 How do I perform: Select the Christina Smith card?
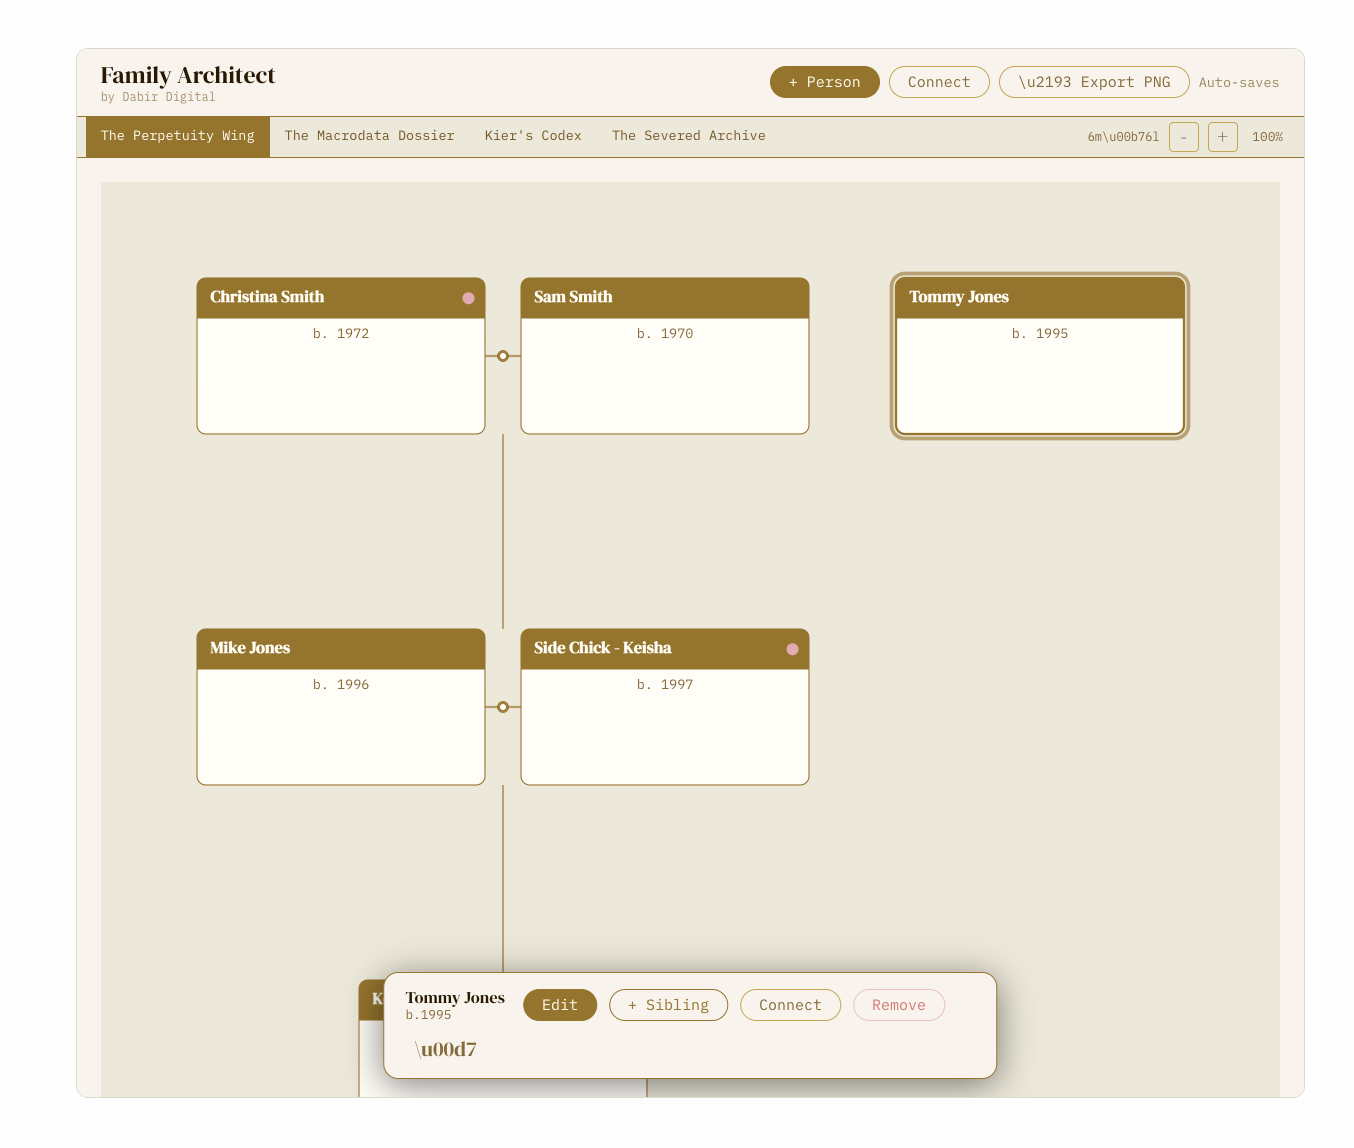[x=341, y=356]
